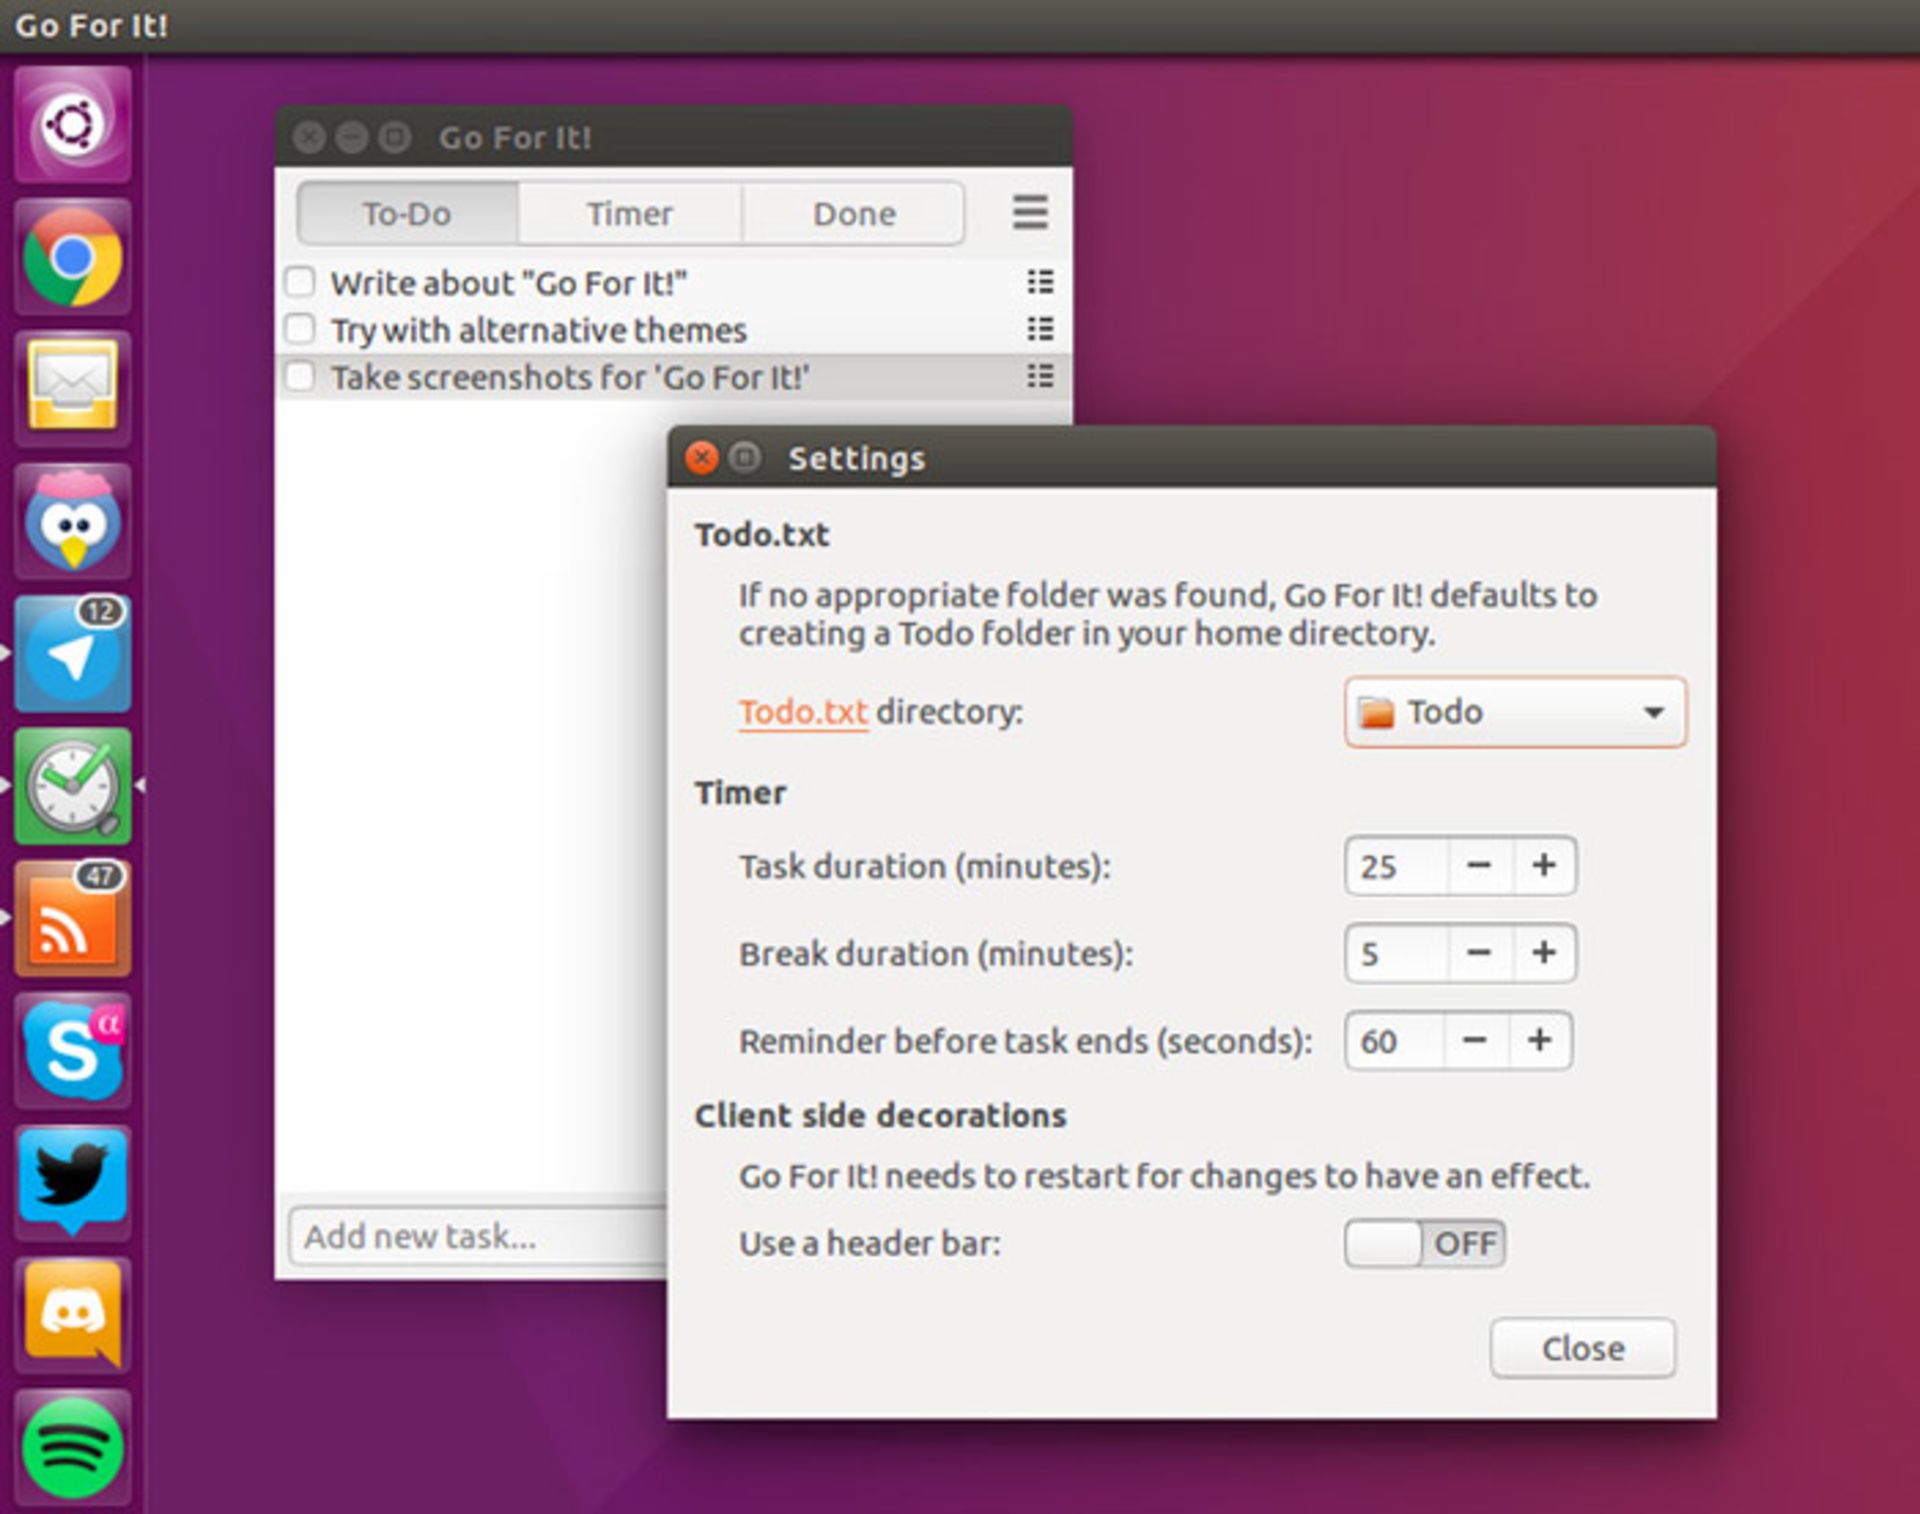Expand the Todo directory dropdown
1920x1514 pixels.
[1515, 712]
